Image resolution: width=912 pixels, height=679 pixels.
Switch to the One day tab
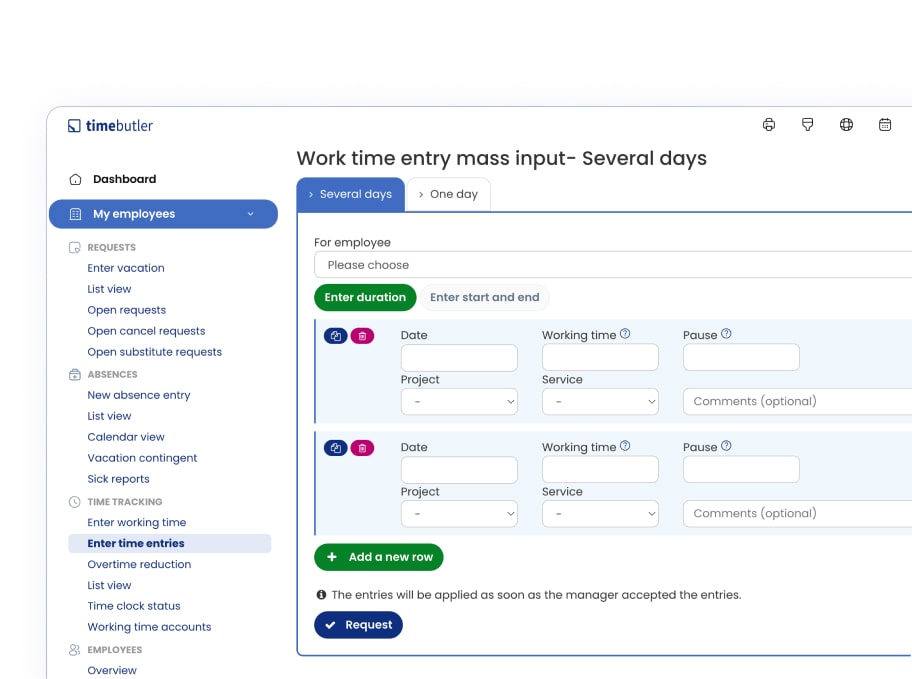tap(448, 194)
